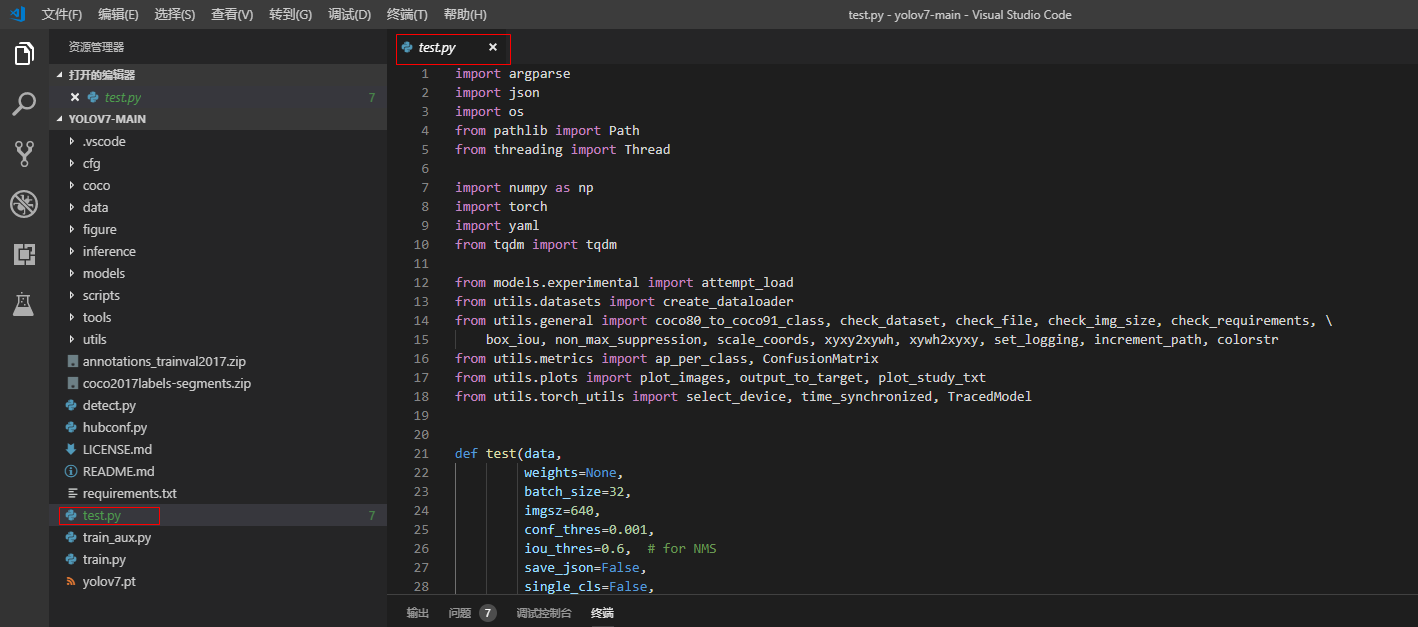Expand the .vscode folder
Screen dimensions: 1418x627
pos(103,141)
